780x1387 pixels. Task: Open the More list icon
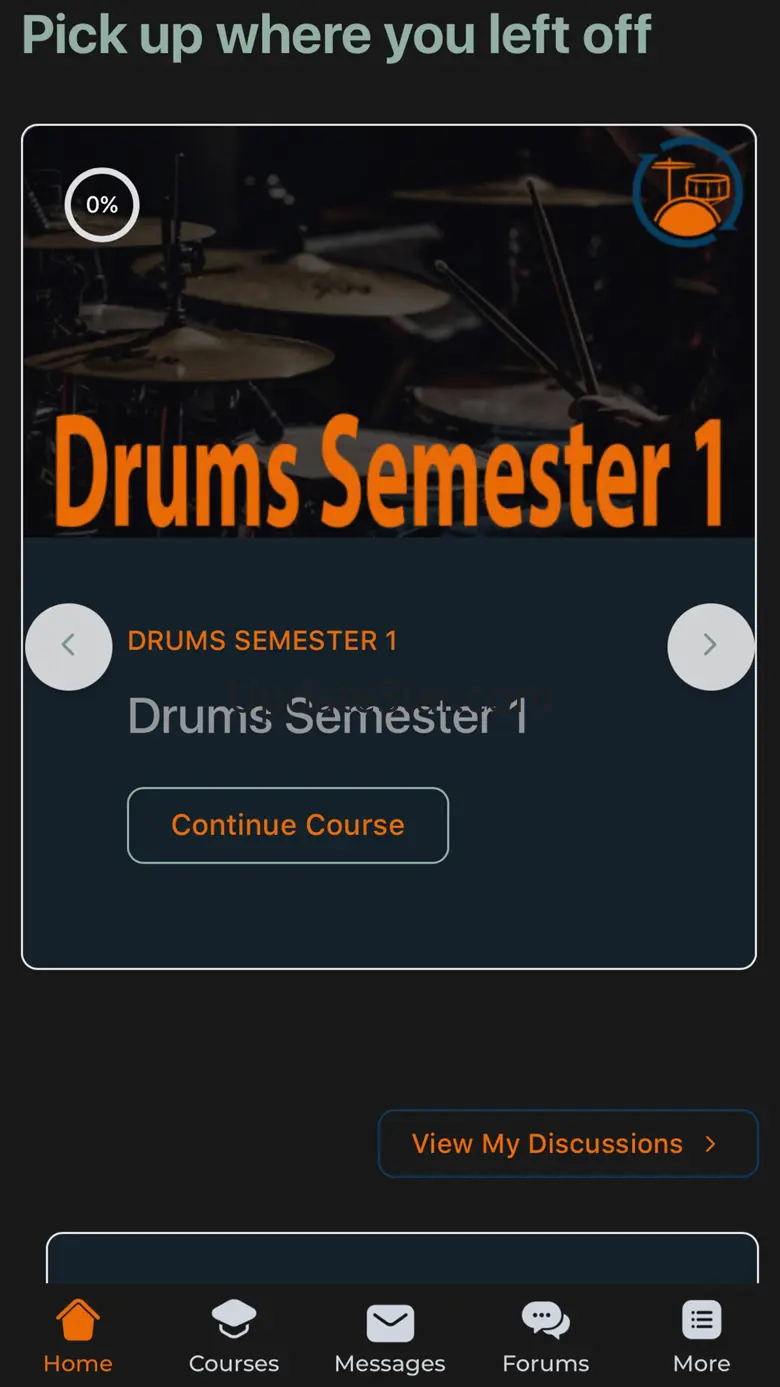coord(702,1320)
